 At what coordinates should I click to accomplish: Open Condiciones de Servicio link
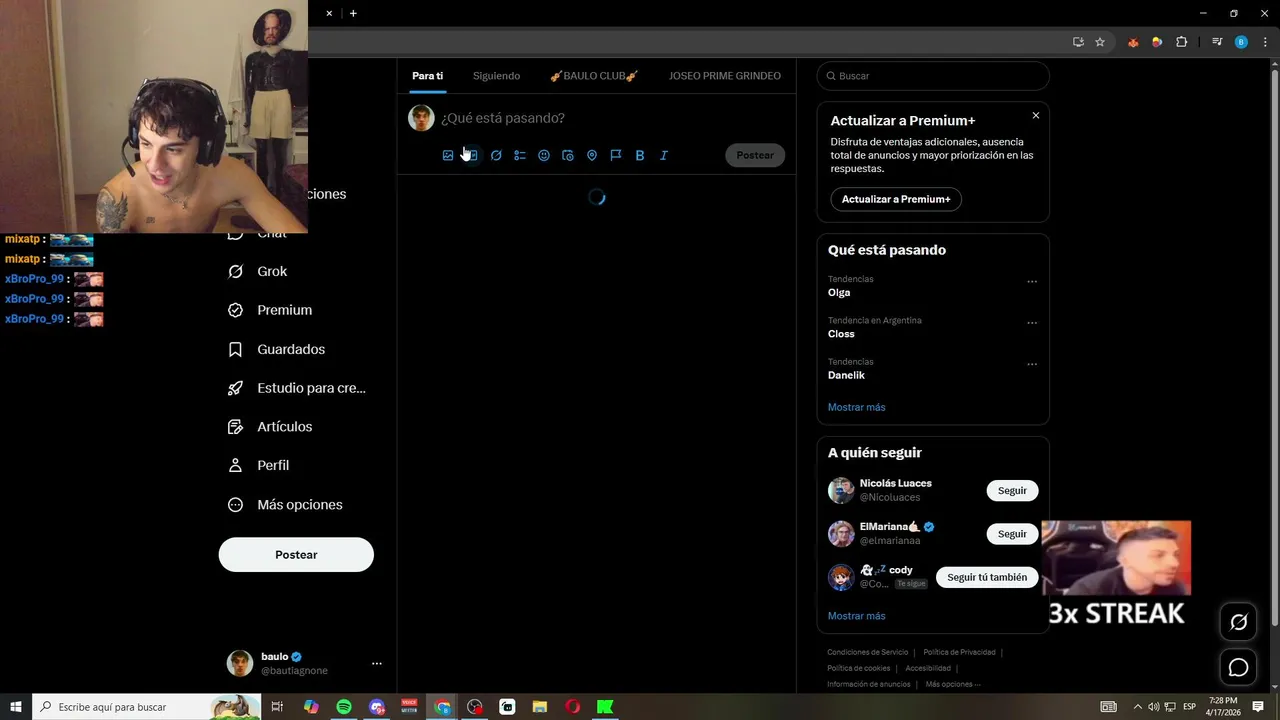[x=868, y=652]
